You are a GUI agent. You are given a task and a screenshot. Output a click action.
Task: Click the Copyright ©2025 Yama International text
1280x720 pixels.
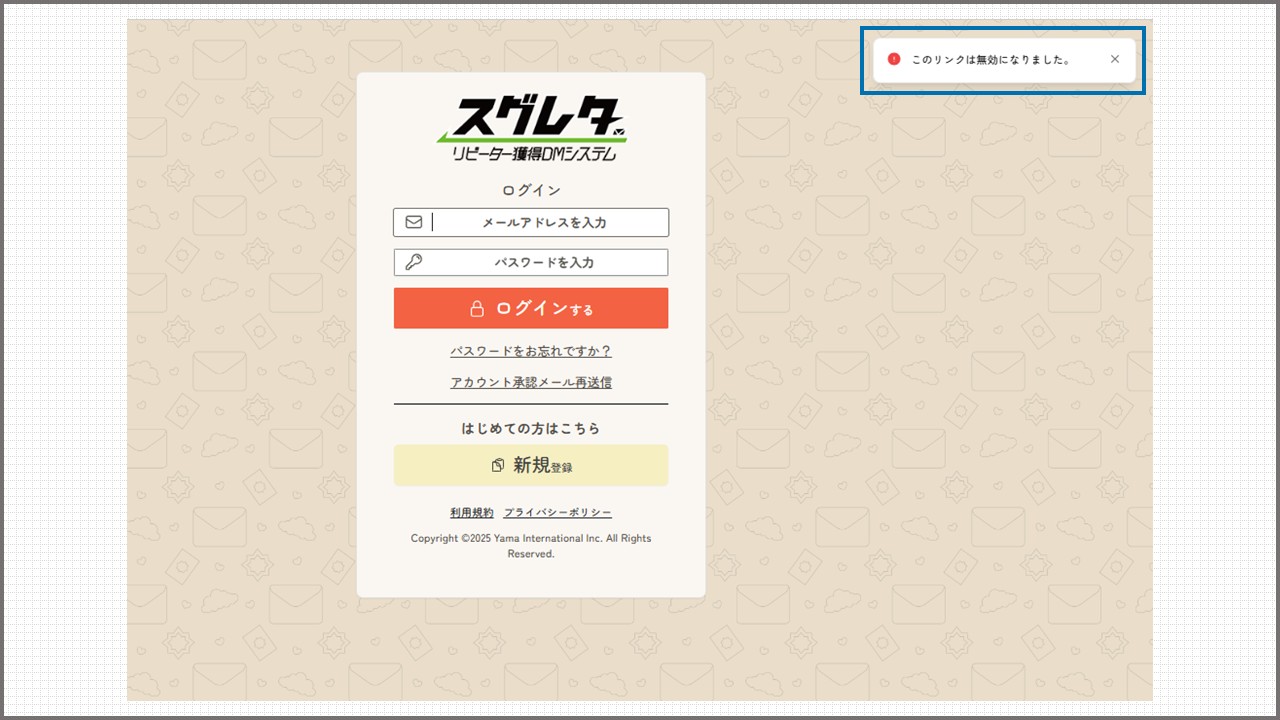pyautogui.click(x=531, y=546)
